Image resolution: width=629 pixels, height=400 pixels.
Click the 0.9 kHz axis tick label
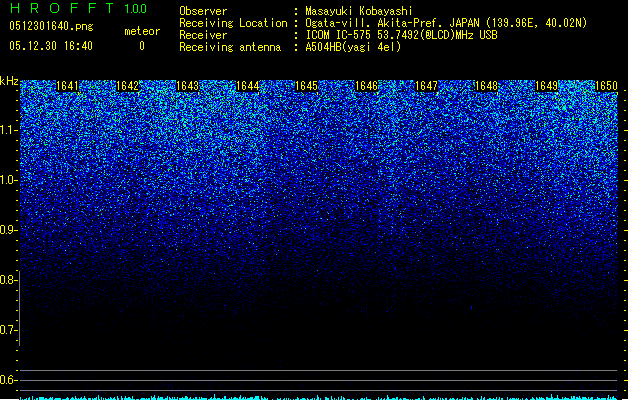click(x=8, y=230)
